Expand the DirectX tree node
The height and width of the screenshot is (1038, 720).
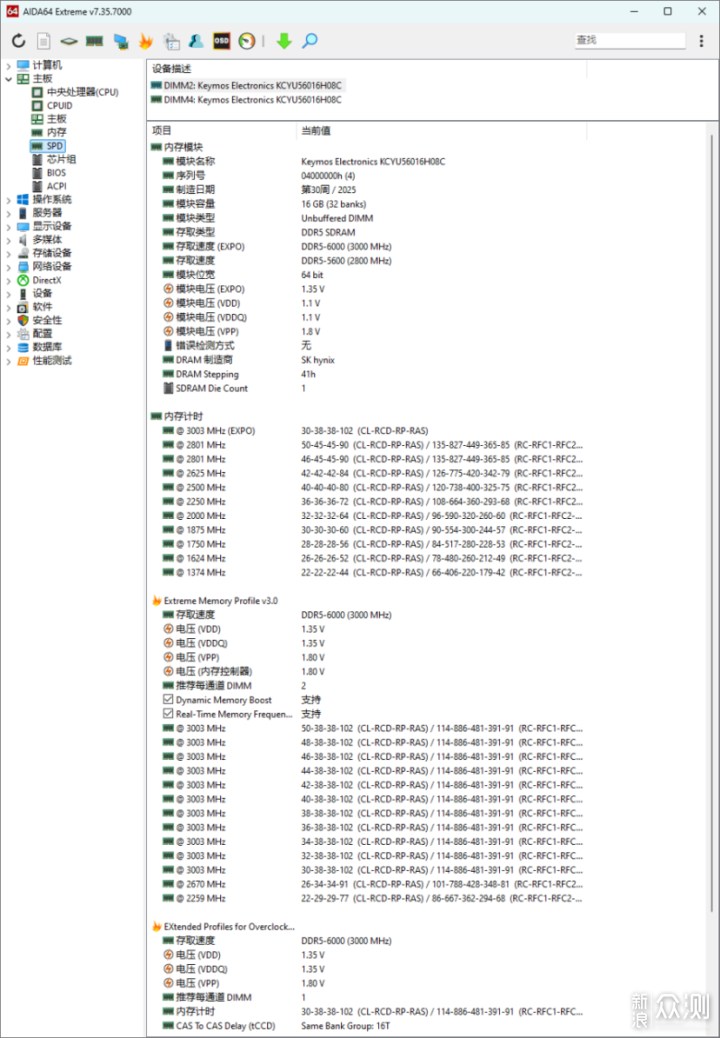(9, 280)
